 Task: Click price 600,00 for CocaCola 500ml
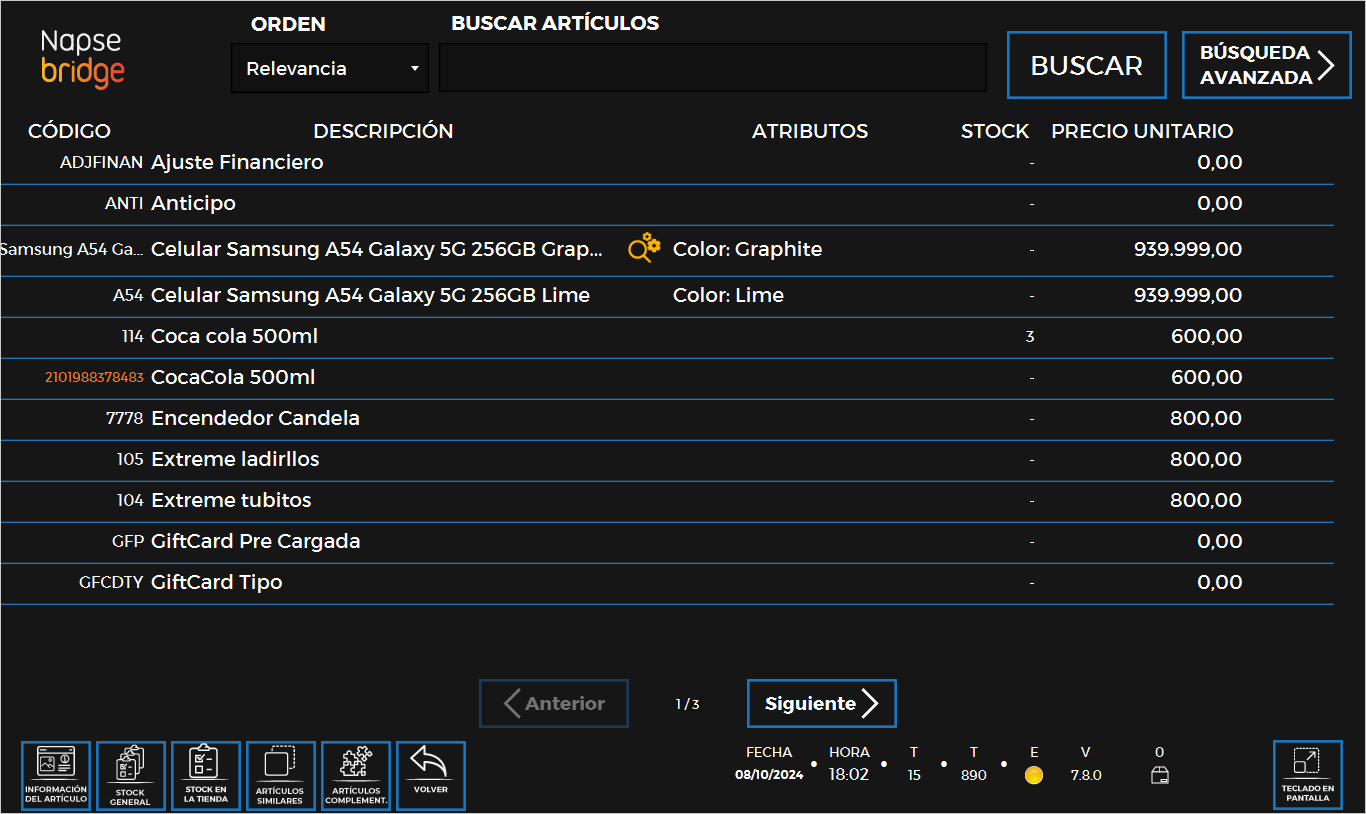click(x=1207, y=377)
